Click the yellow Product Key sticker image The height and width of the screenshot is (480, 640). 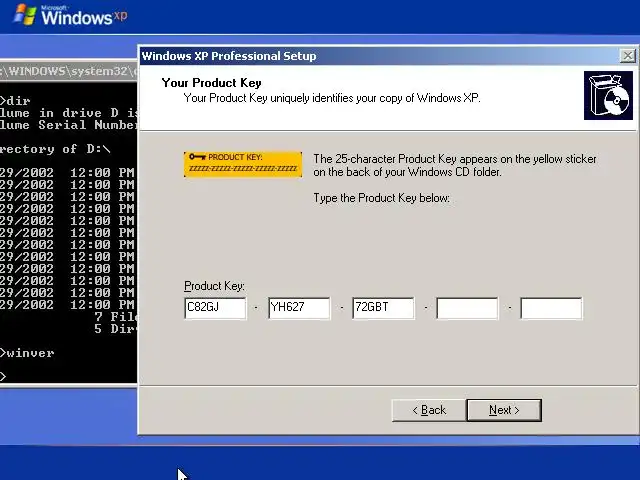[243, 164]
